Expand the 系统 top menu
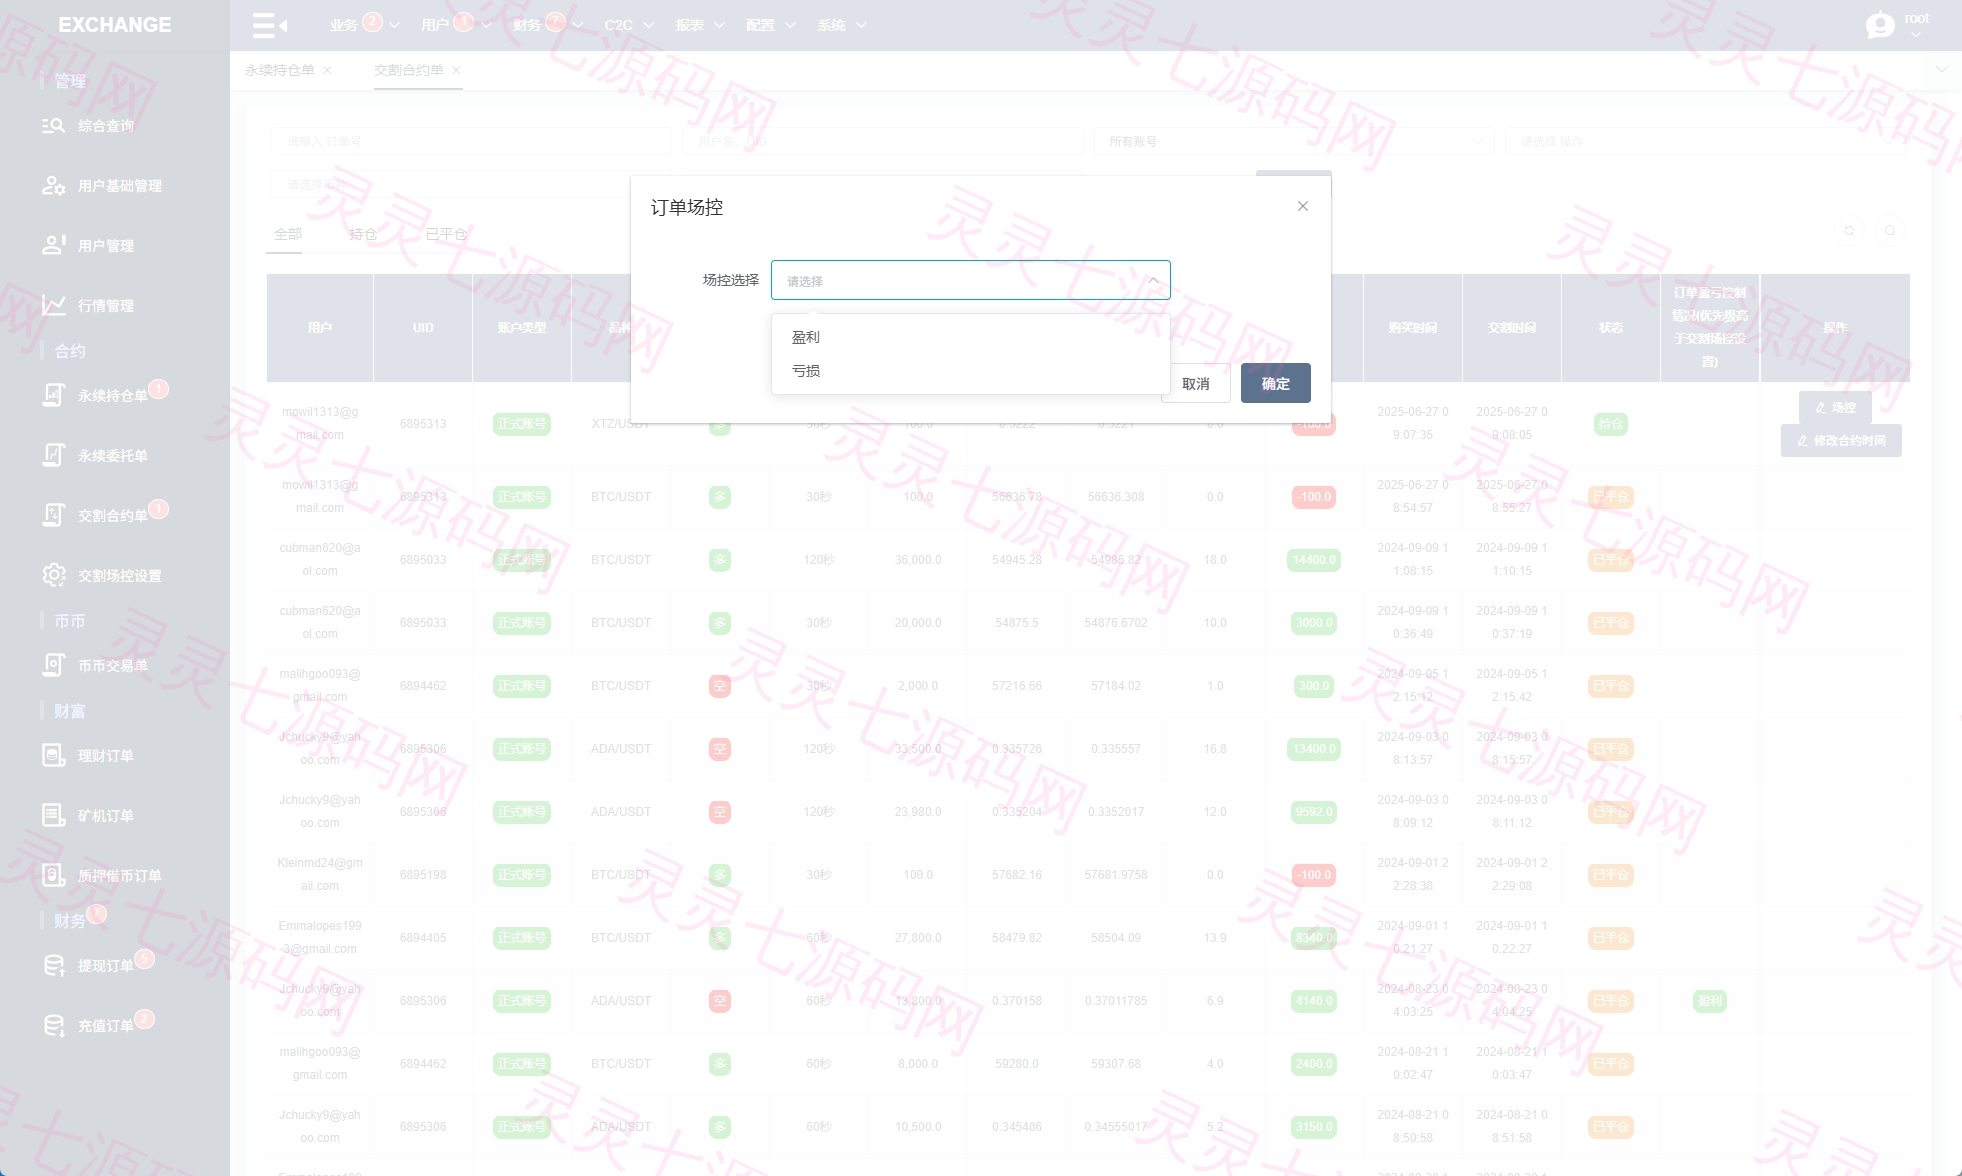 click(x=842, y=25)
